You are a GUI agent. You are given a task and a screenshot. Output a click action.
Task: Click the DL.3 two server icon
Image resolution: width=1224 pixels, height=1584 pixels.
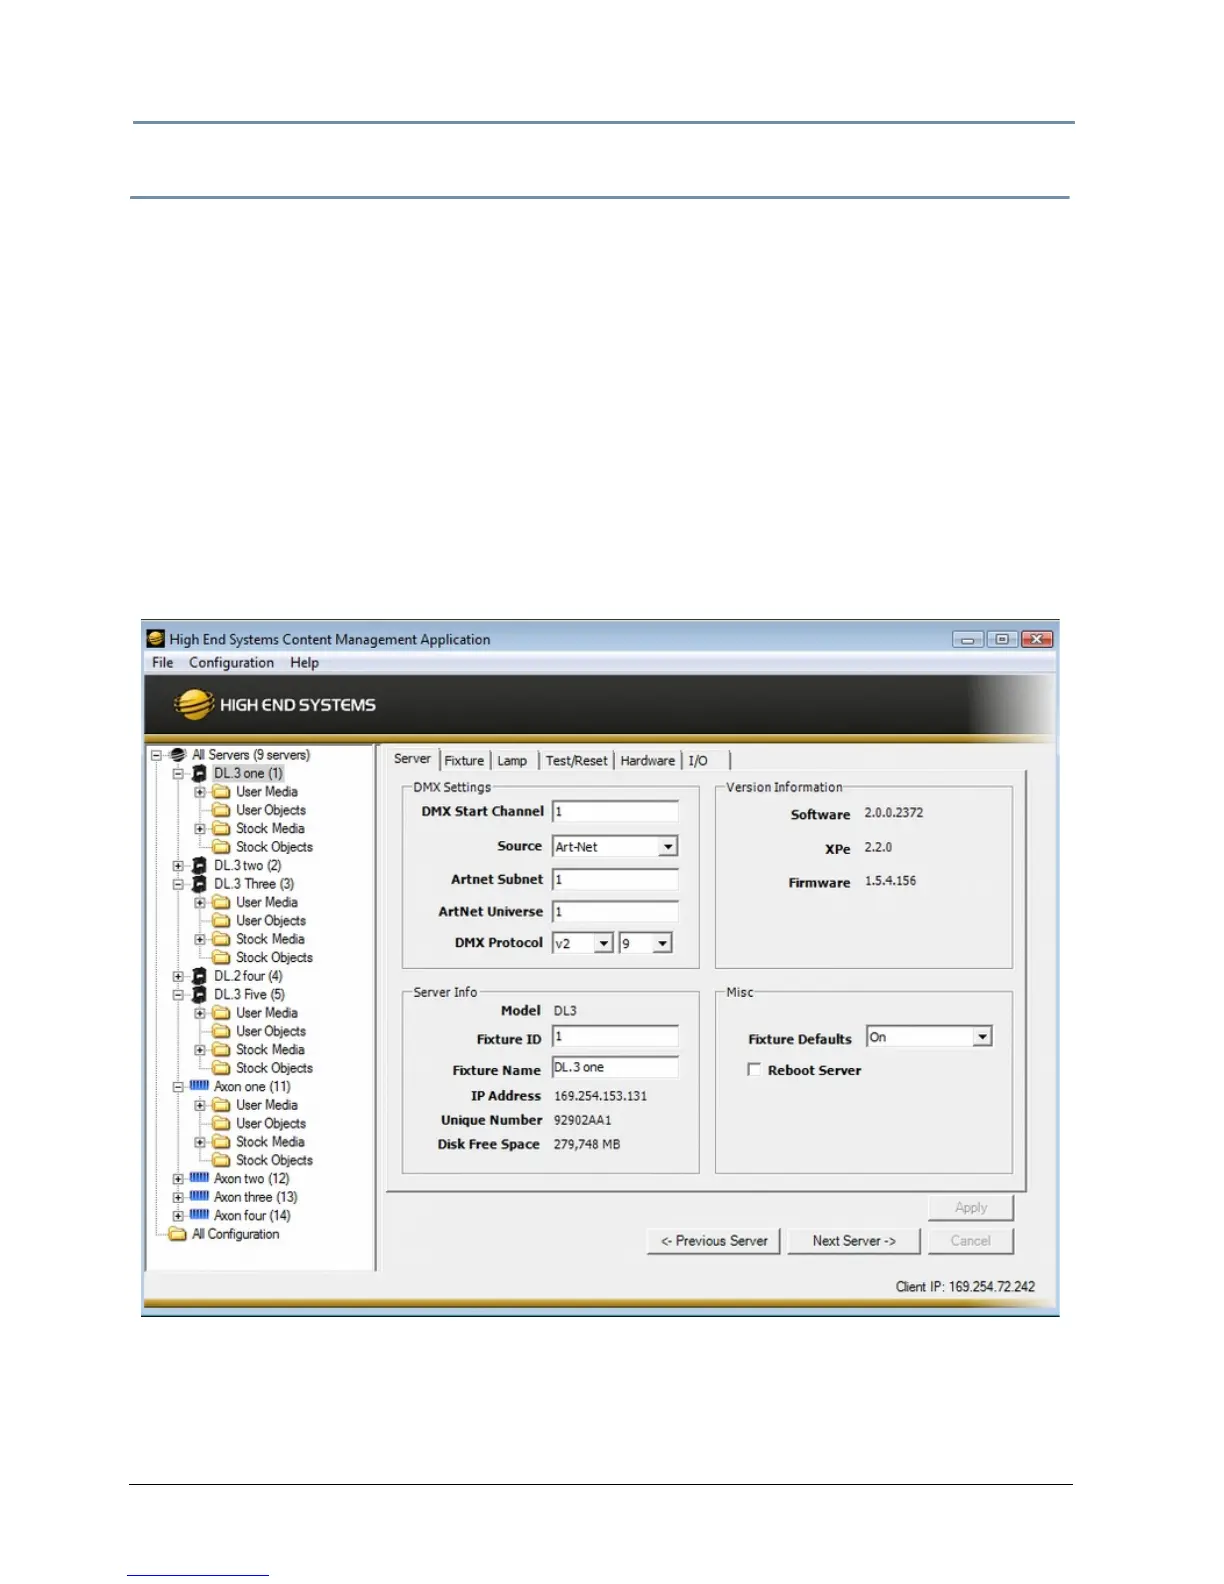(199, 866)
